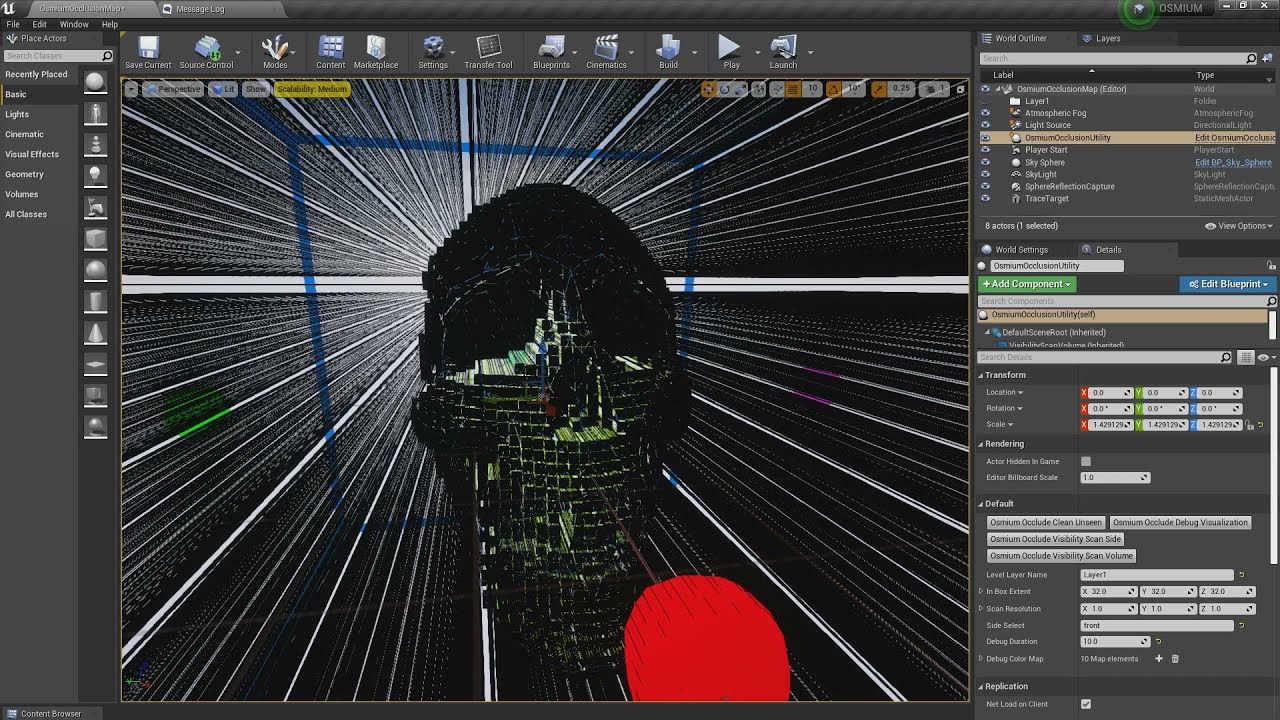This screenshot has width=1280, height=720.
Task: Click Osmium Occlude Visibility Scan Volume button
Action: click(x=1061, y=556)
